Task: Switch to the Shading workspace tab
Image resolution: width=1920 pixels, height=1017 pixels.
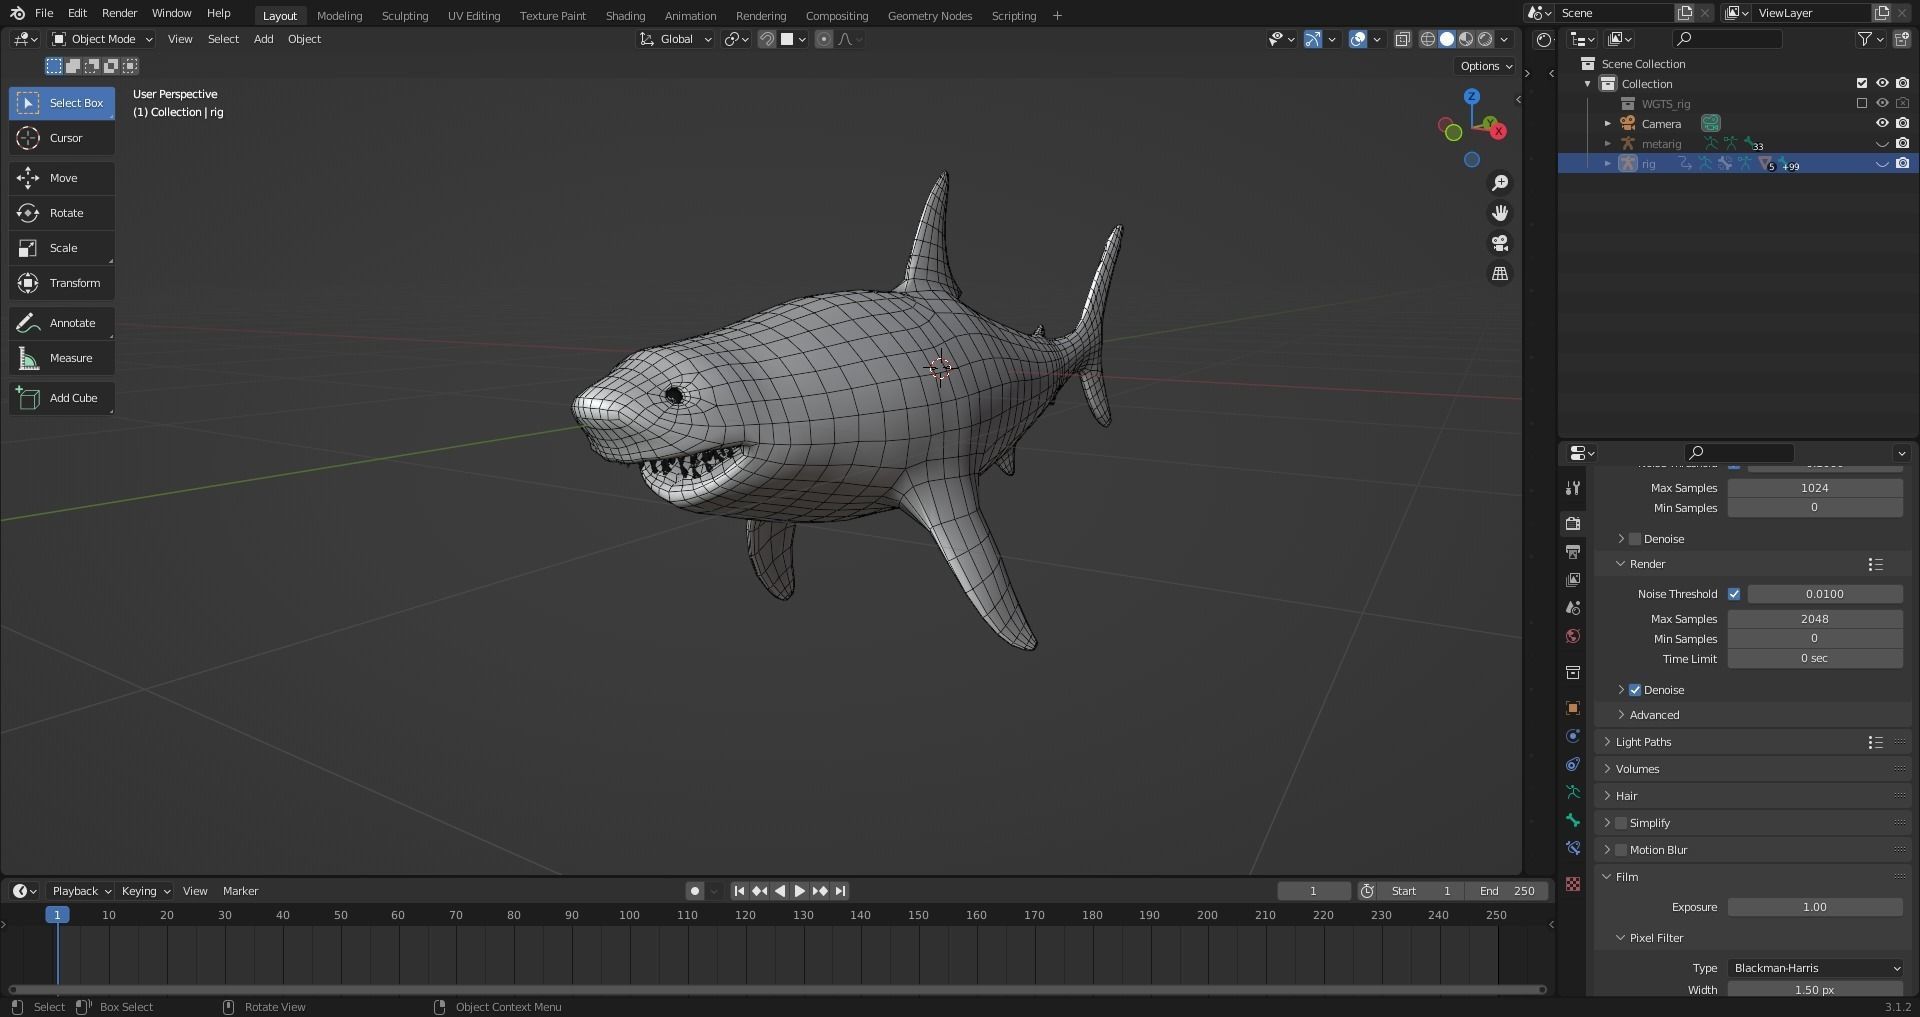Action: 625,15
